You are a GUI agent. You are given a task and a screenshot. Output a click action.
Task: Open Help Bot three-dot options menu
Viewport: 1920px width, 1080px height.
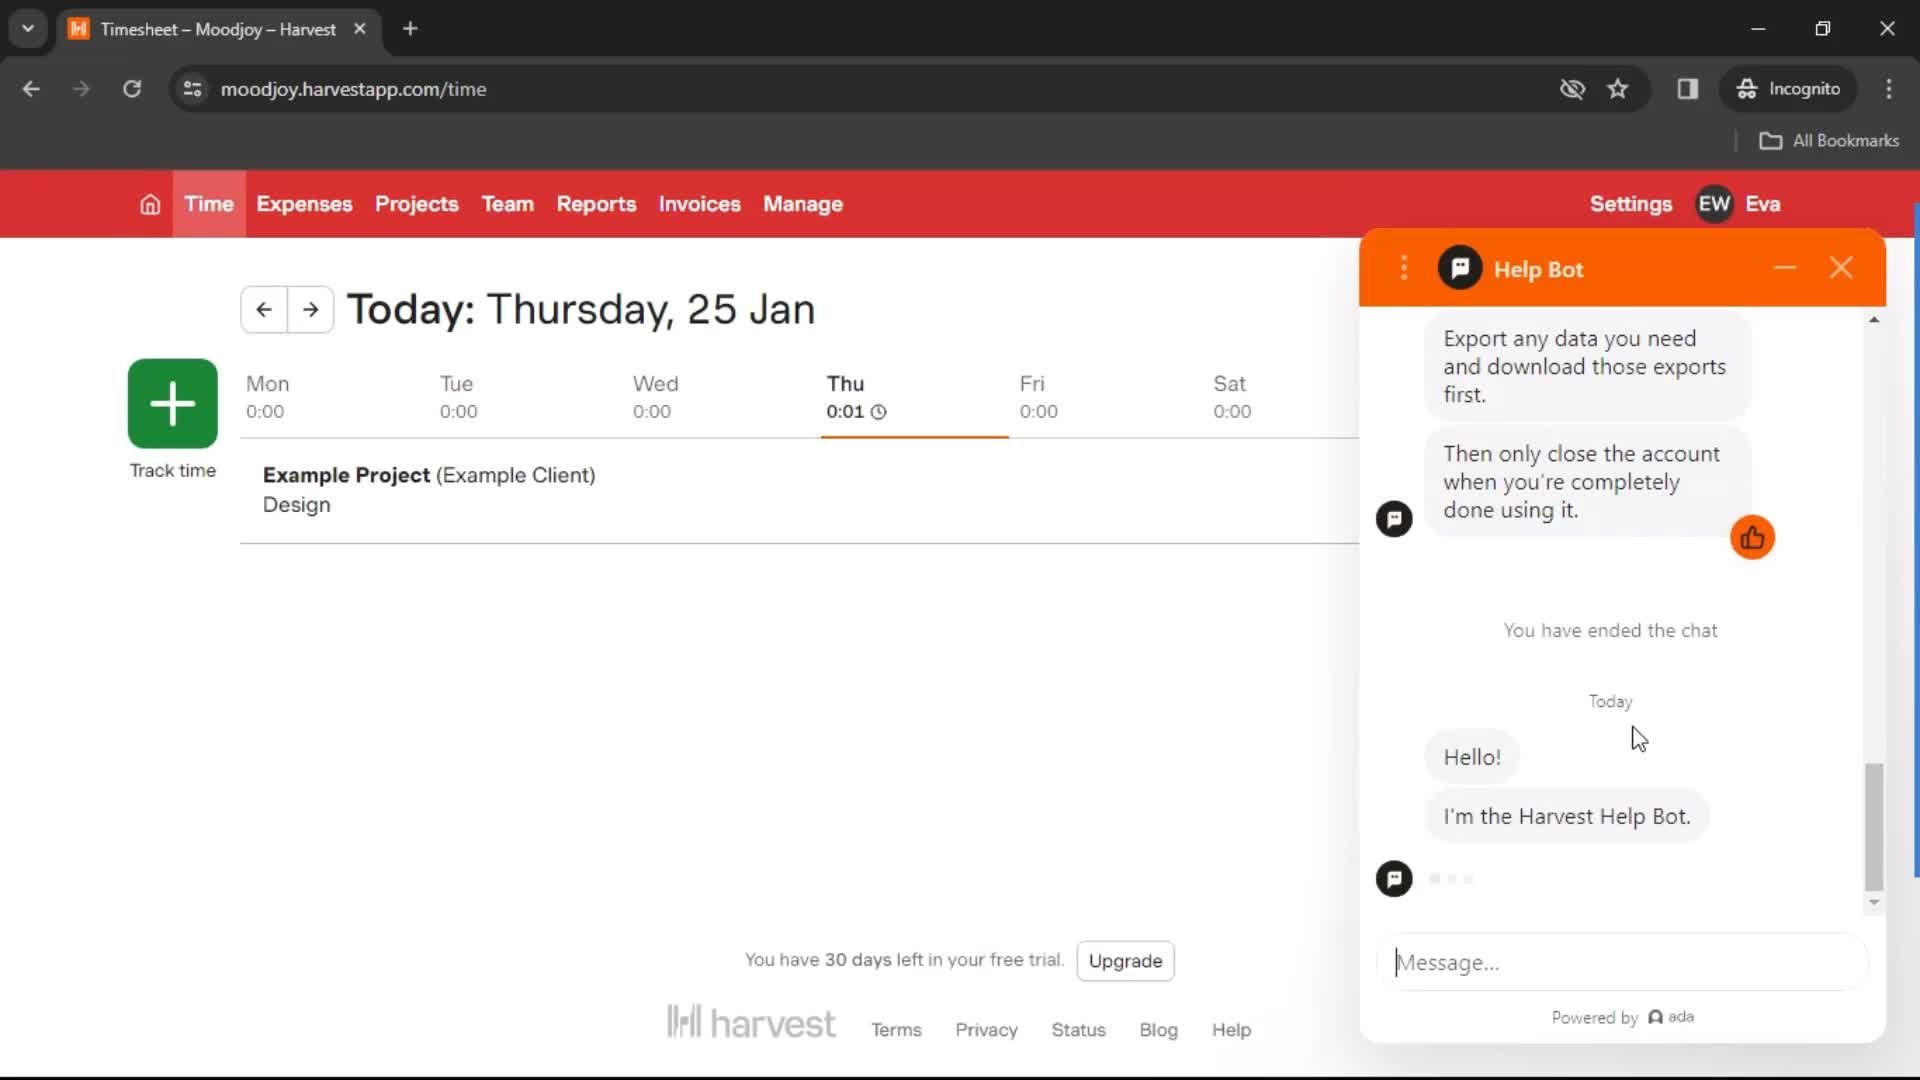(1404, 268)
